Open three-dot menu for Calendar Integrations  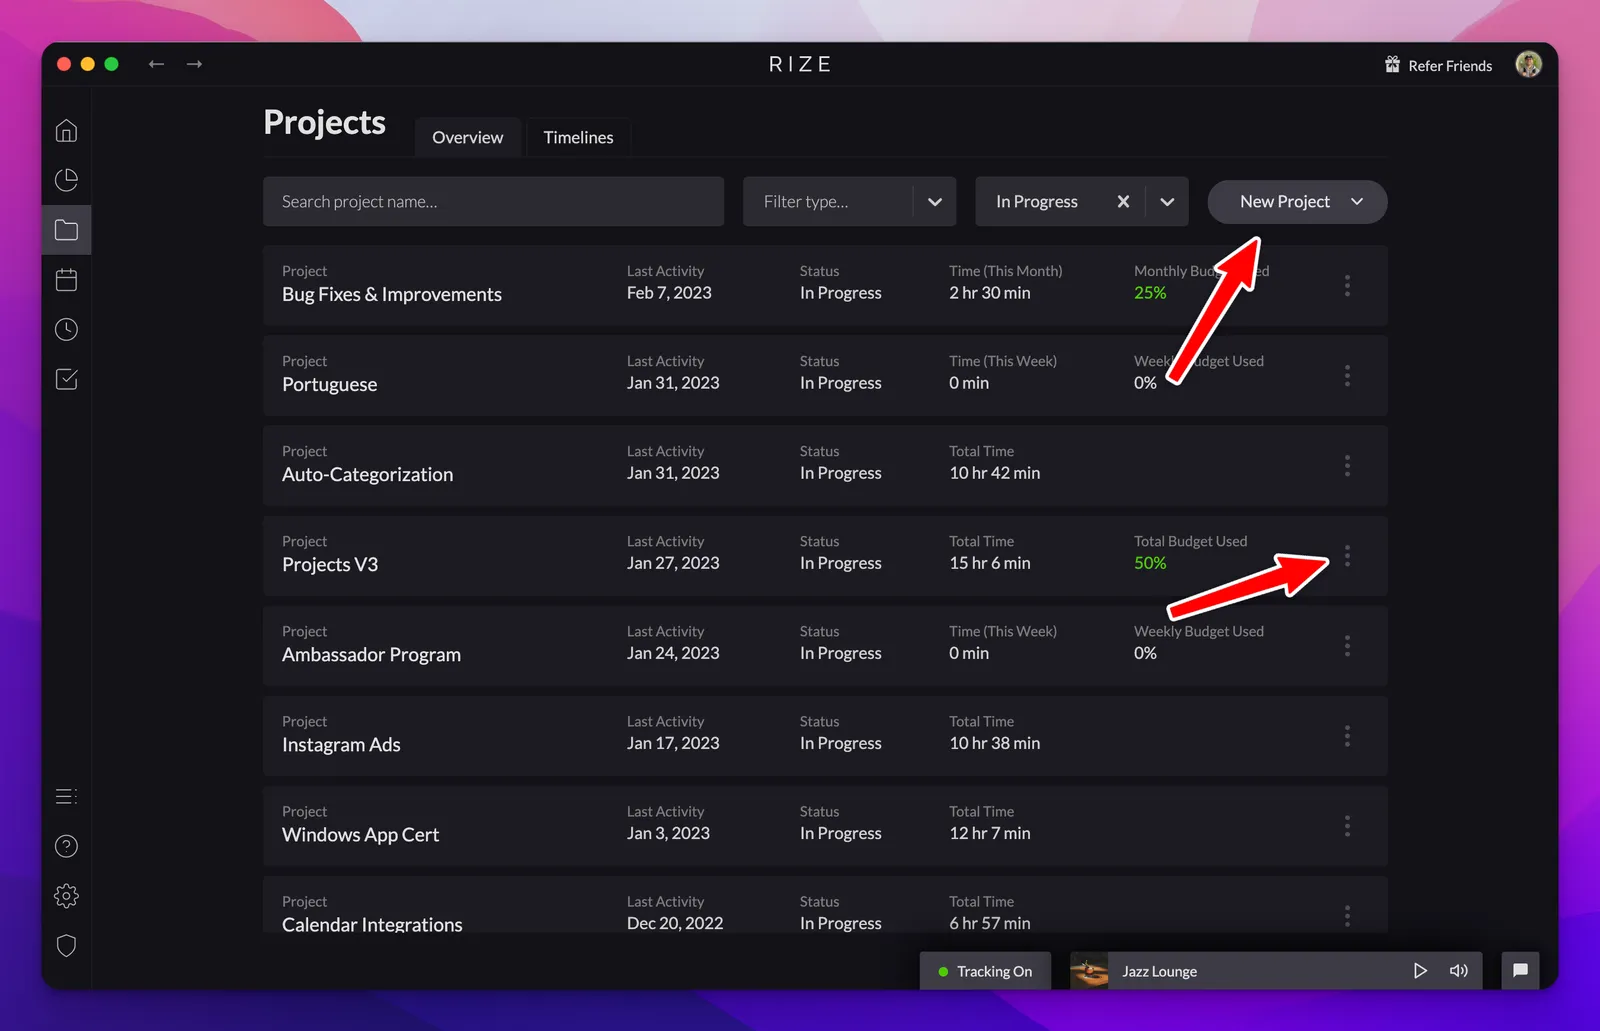coord(1347,915)
